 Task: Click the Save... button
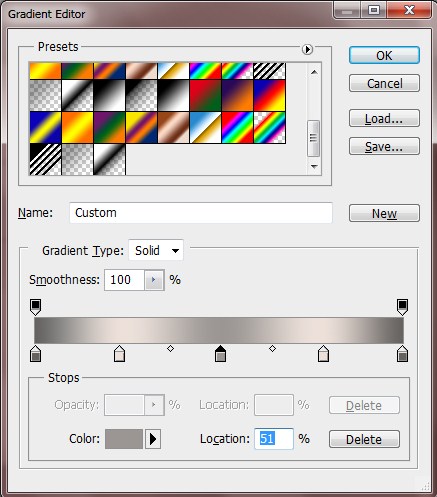coord(384,146)
